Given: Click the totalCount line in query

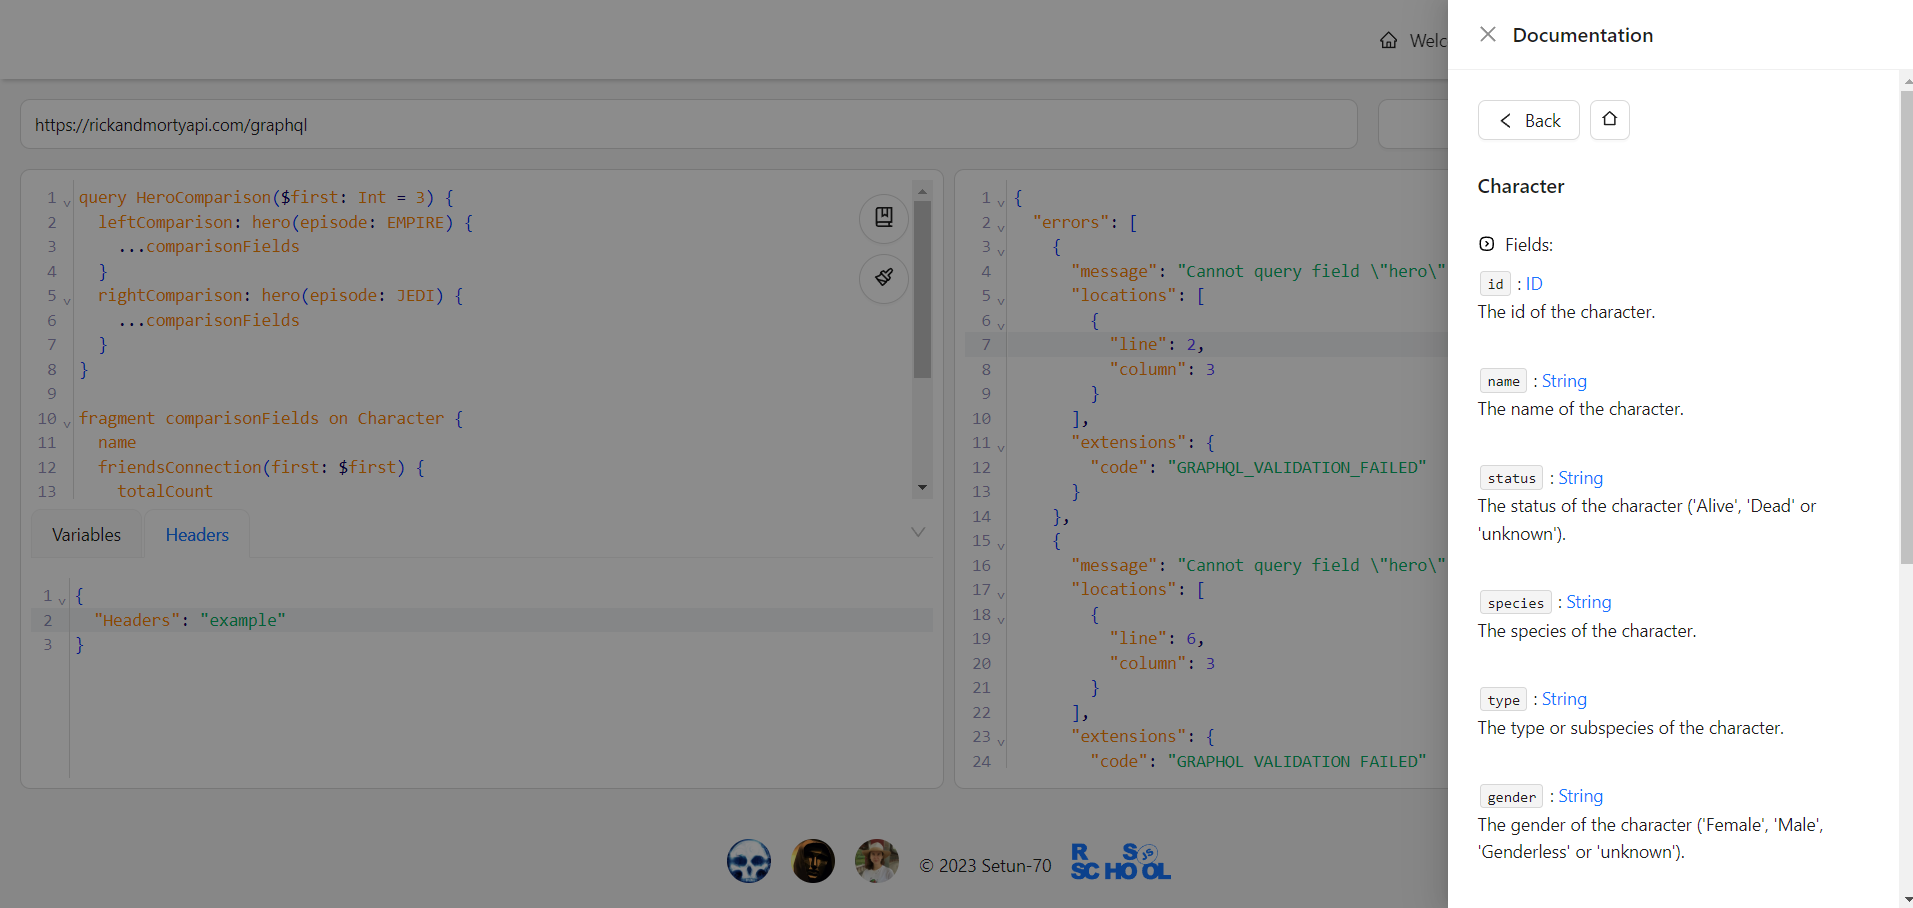Looking at the screenshot, I should coord(165,491).
